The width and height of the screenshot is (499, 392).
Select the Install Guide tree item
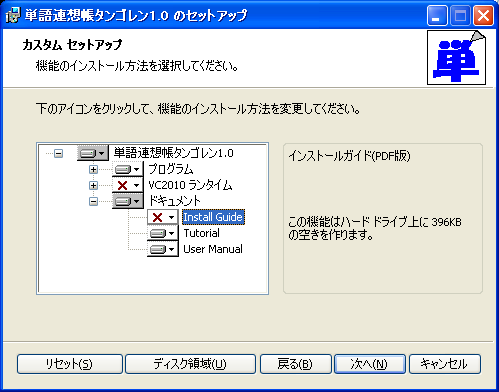(213, 217)
